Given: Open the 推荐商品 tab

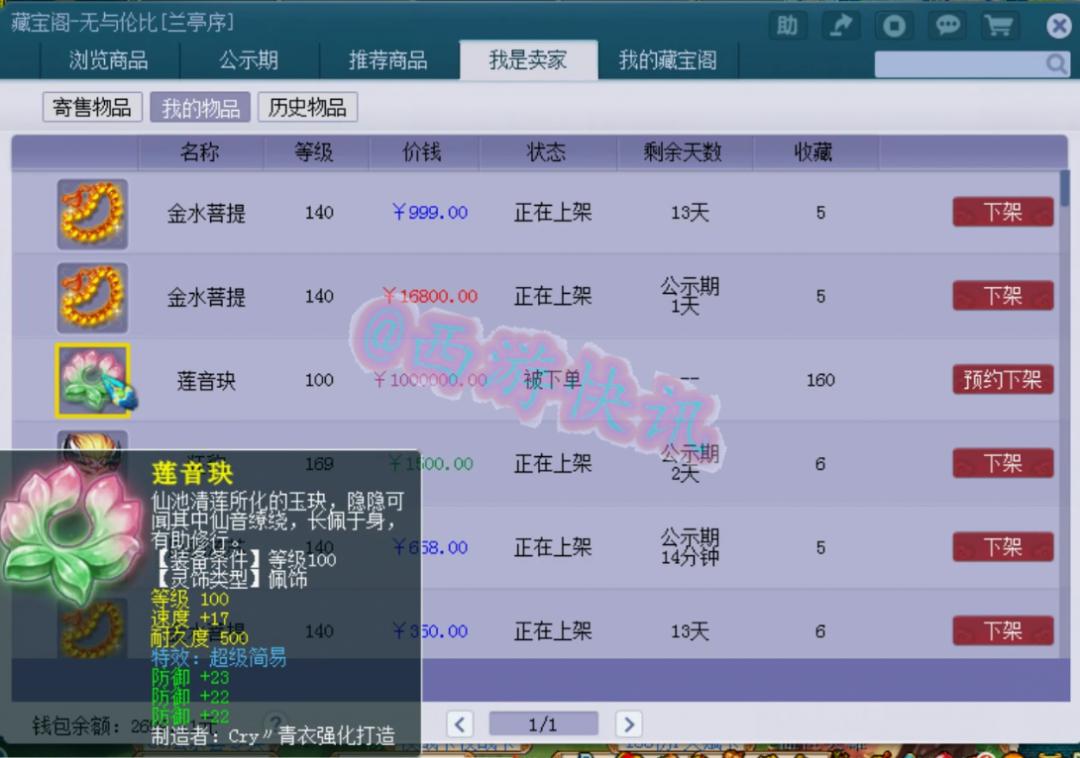Looking at the screenshot, I should 388,60.
